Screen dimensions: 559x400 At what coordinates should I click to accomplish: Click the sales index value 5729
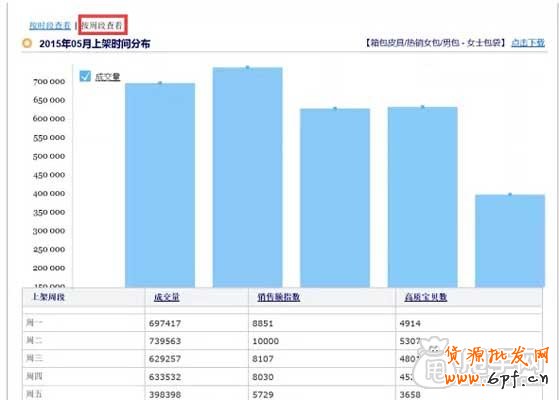(263, 395)
